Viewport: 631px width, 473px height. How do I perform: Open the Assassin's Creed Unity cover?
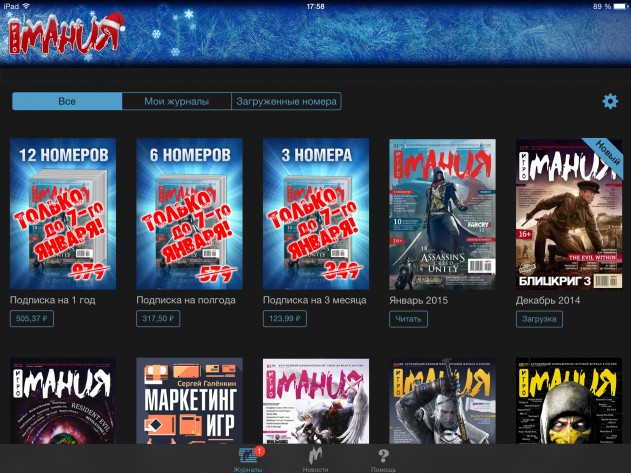pyautogui.click(x=442, y=215)
